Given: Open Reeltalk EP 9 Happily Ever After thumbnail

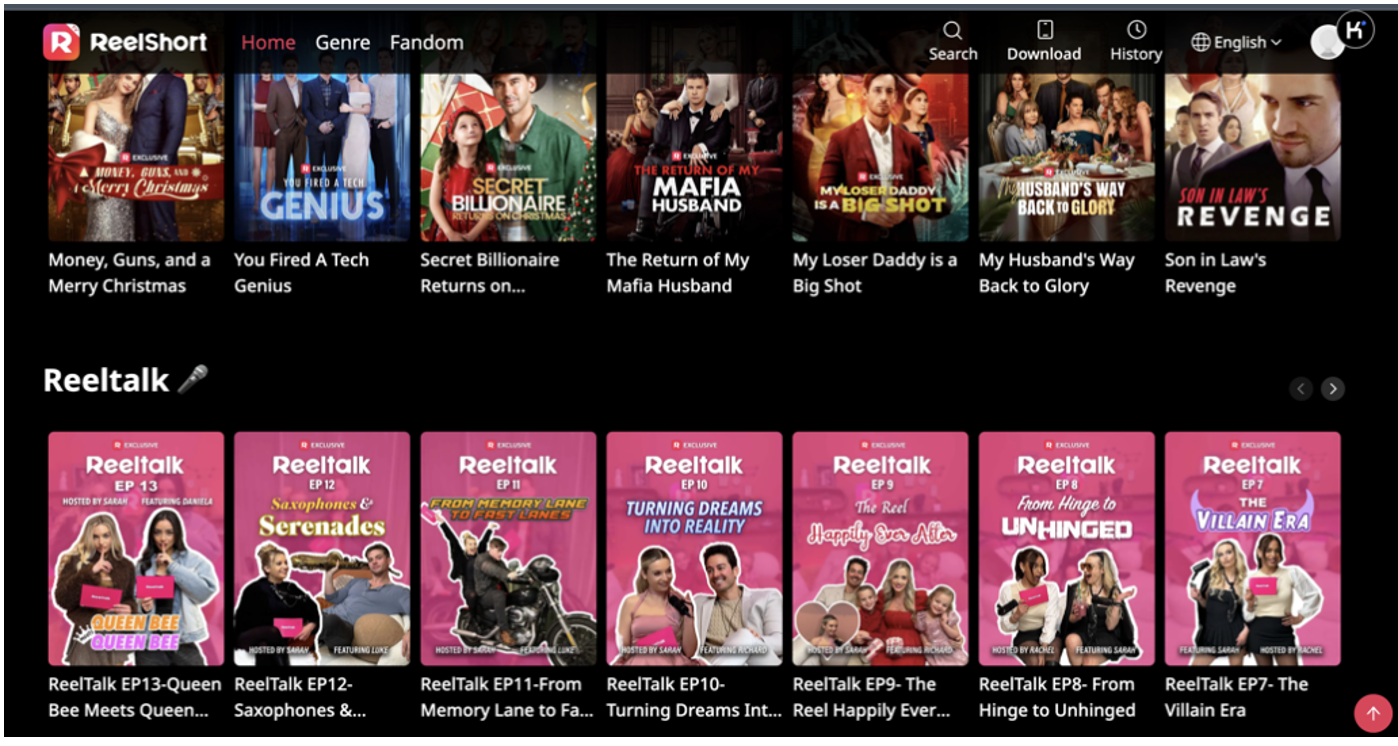Looking at the screenshot, I should 880,548.
